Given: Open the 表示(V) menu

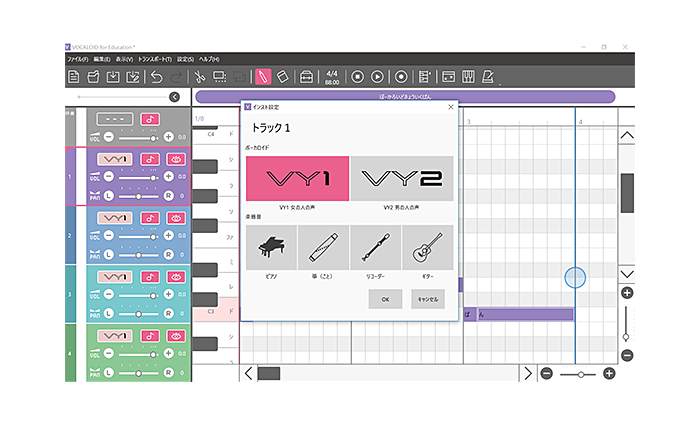Looking at the screenshot, I should pos(124,59).
